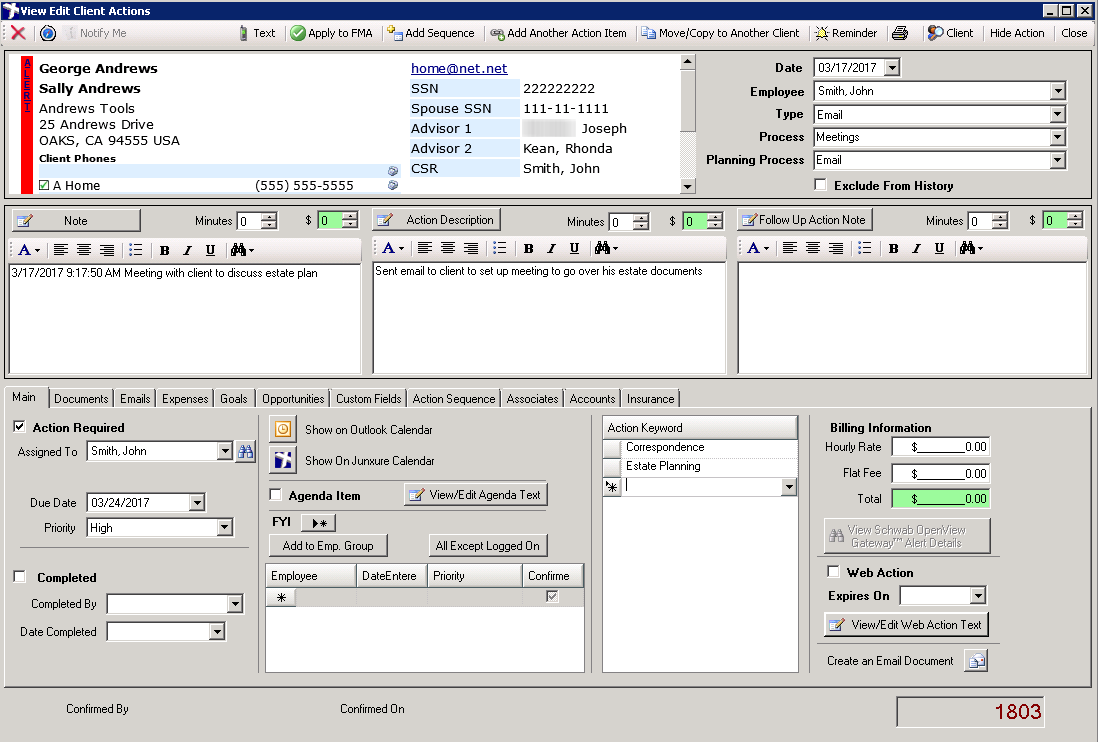This screenshot has width=1098, height=742.
Task: Expand the Planning Process dropdown
Action: 1058,160
